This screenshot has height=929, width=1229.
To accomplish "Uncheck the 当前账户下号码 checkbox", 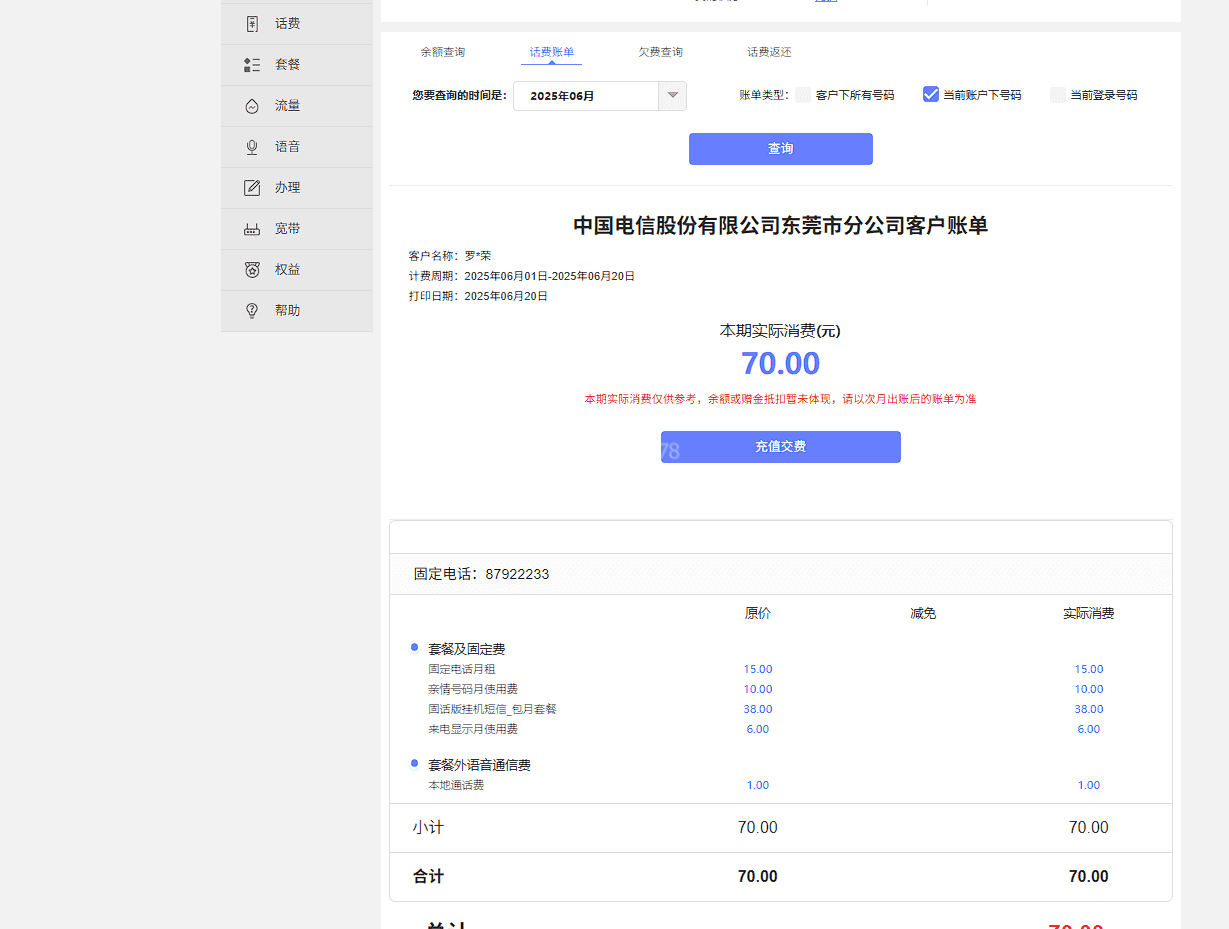I will (931, 94).
